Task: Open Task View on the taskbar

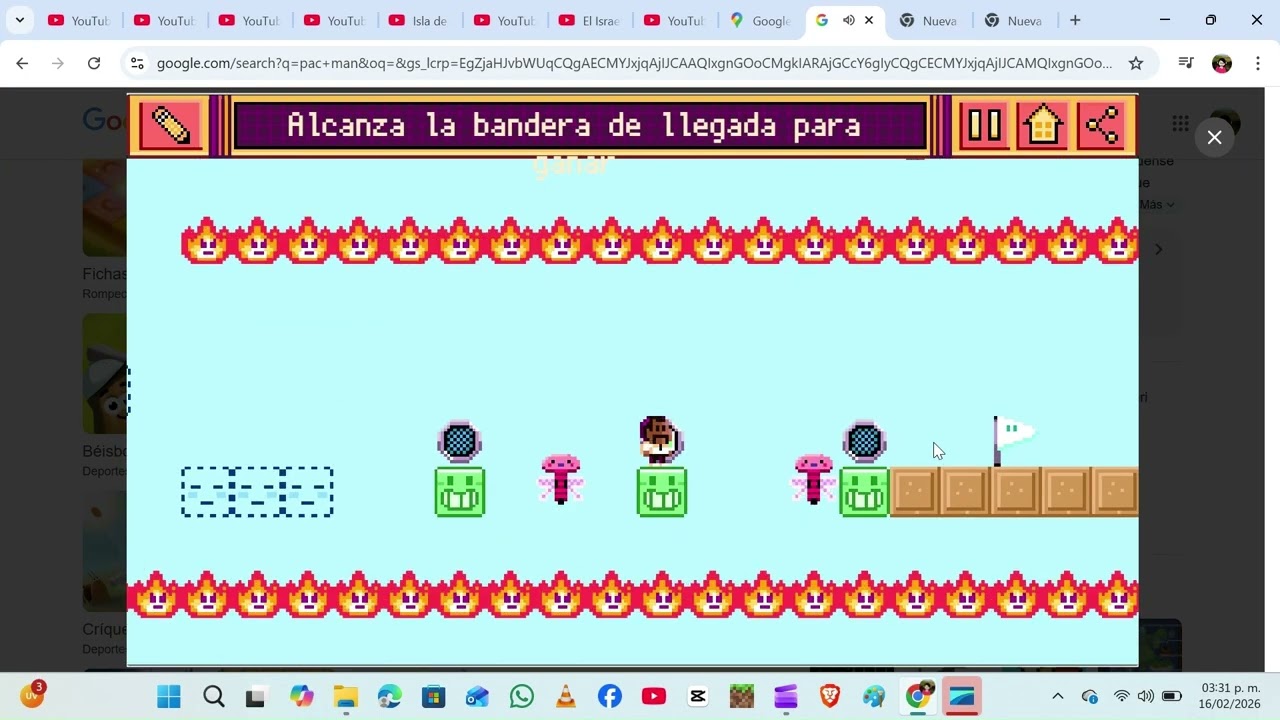Action: (x=256, y=696)
